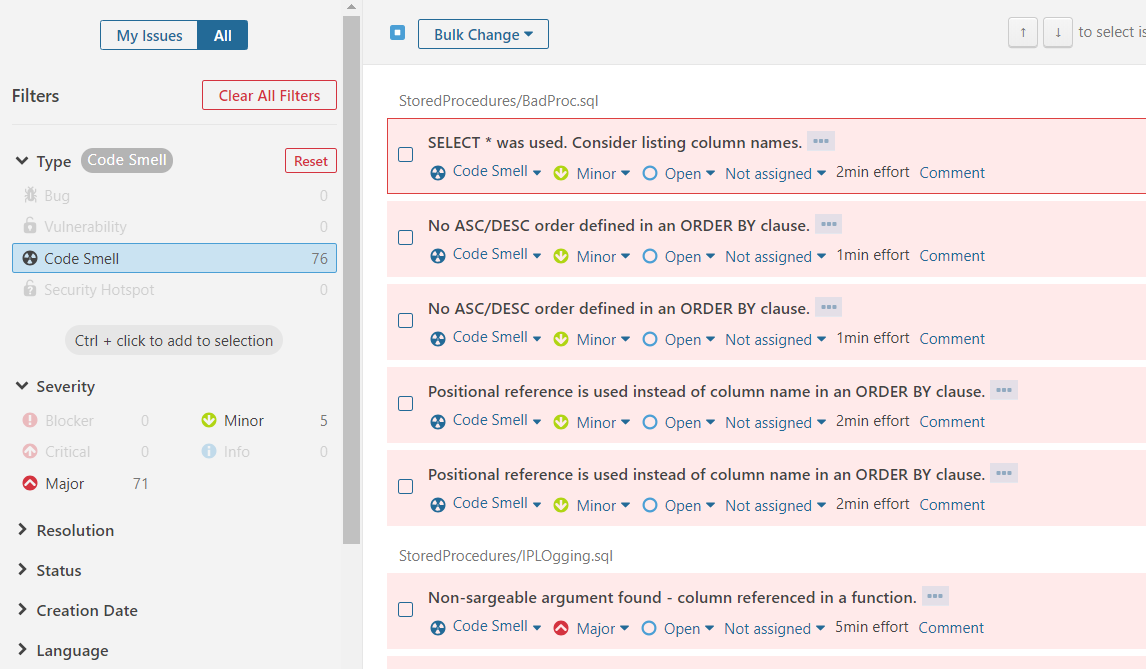Open the Bulk Change dropdown
Image resolution: width=1146 pixels, height=669 pixels.
(483, 33)
